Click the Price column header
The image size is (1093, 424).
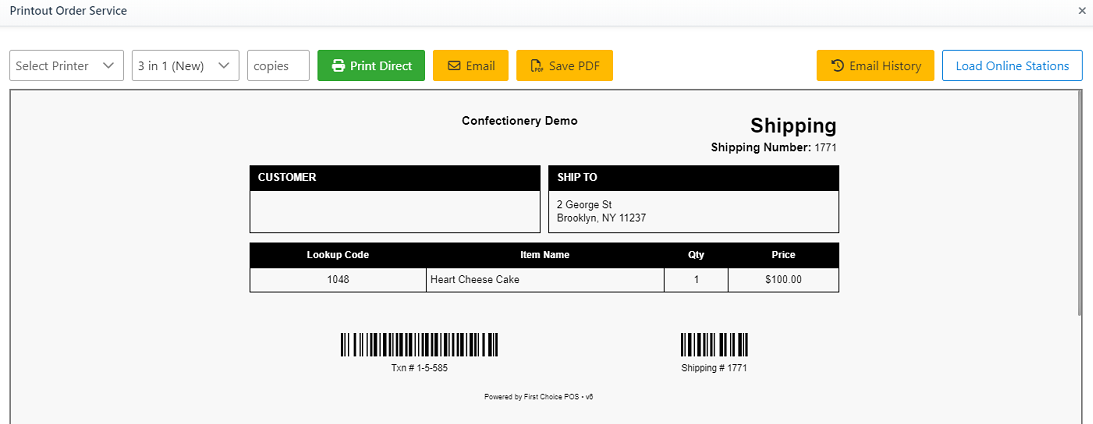[x=783, y=255]
